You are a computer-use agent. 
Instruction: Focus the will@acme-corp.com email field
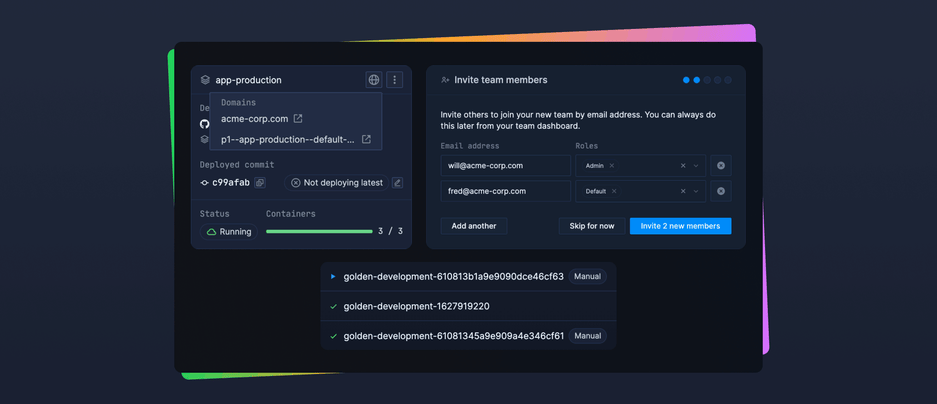pos(506,166)
